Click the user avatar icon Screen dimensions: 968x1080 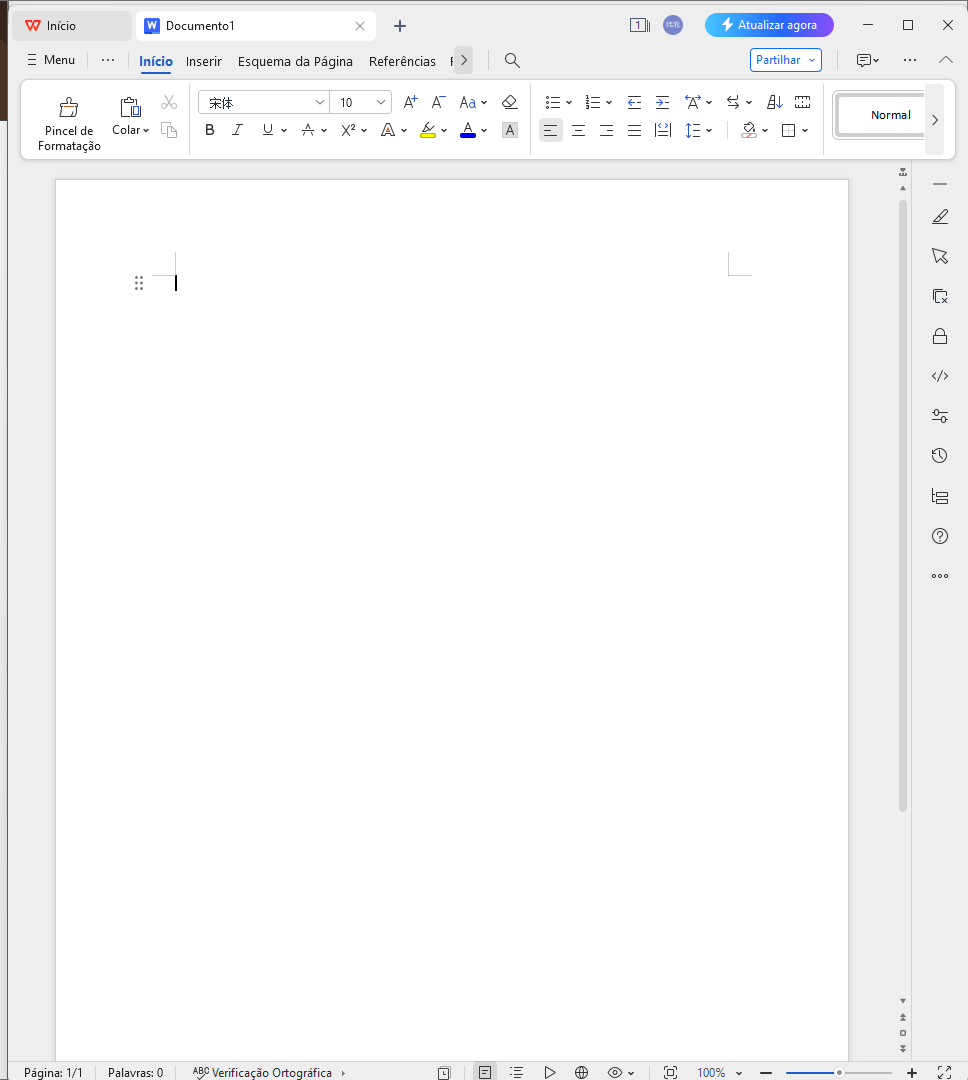[x=672, y=25]
